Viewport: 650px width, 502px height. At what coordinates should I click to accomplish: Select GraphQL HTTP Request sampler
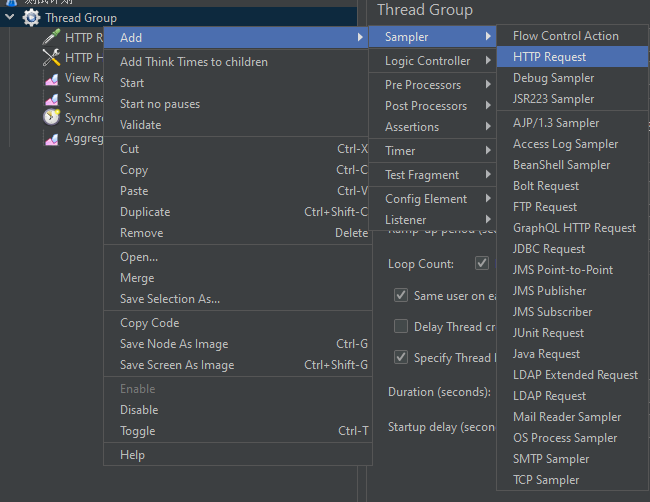pyautogui.click(x=572, y=228)
